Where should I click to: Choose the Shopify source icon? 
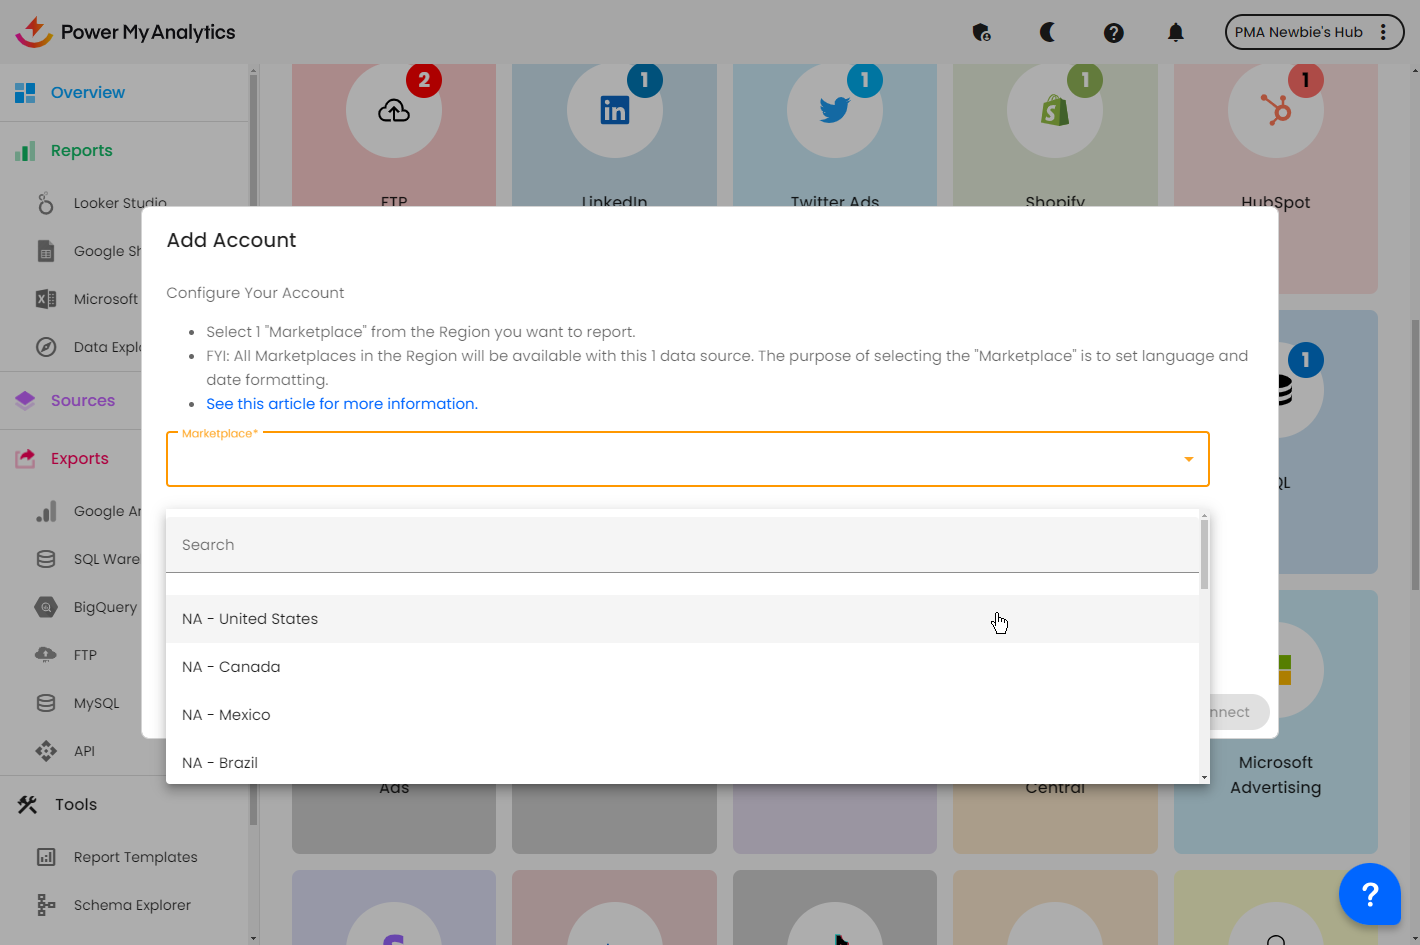click(1055, 111)
